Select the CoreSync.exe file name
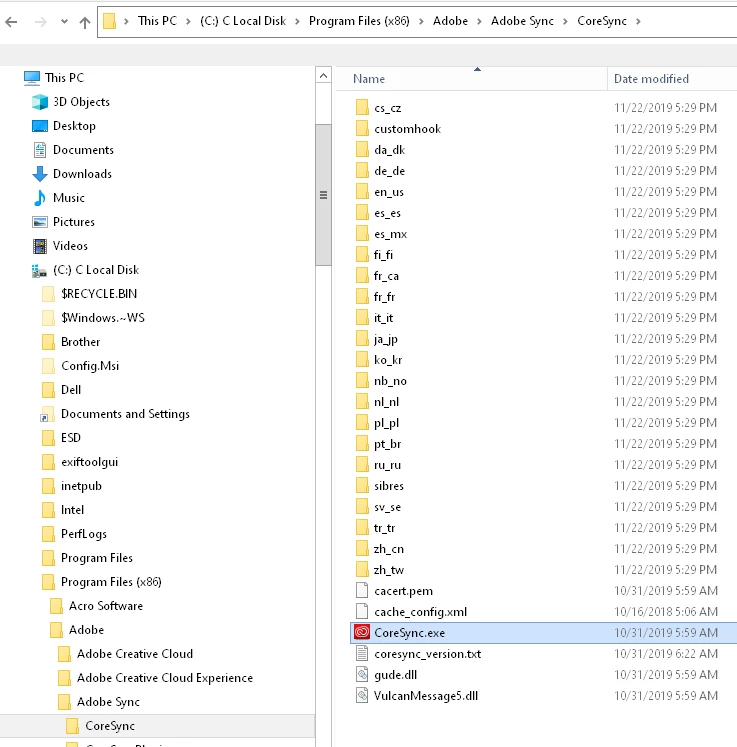Image resolution: width=737 pixels, height=747 pixels. point(410,633)
